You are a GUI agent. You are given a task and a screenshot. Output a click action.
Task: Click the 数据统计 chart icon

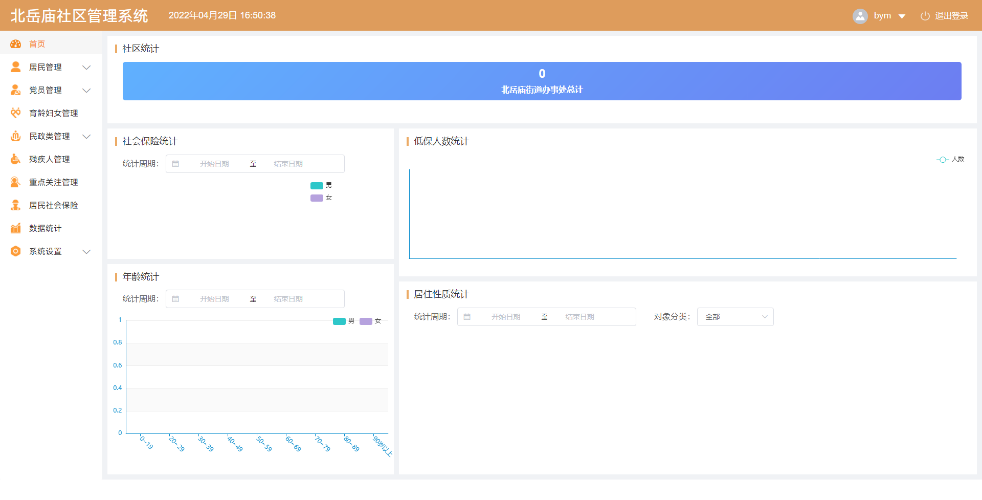tap(16, 228)
